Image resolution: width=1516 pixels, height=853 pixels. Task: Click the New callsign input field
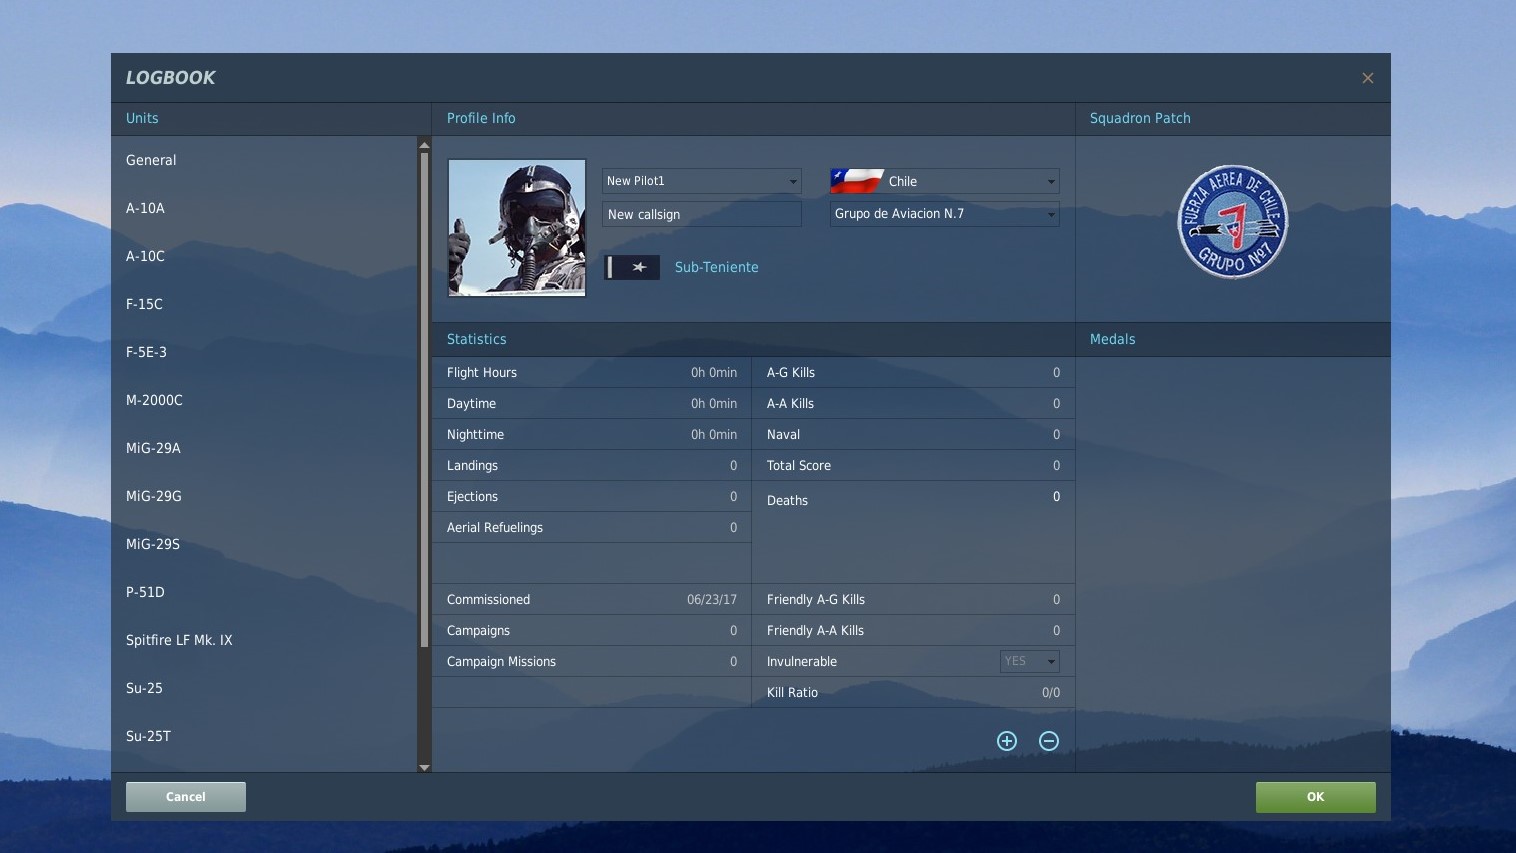tap(701, 215)
